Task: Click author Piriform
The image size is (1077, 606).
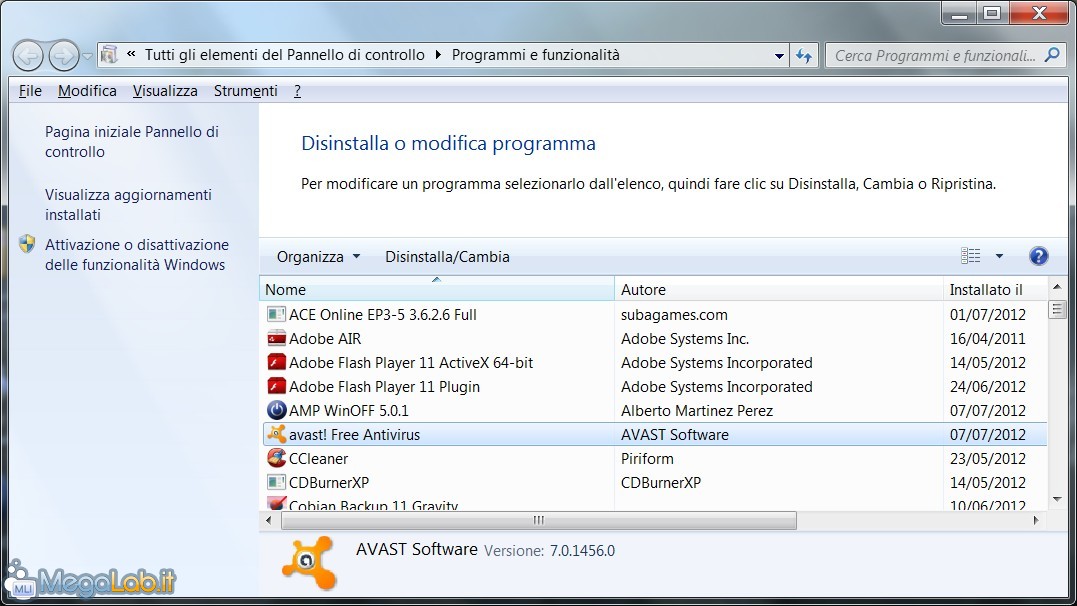Action: [x=647, y=459]
